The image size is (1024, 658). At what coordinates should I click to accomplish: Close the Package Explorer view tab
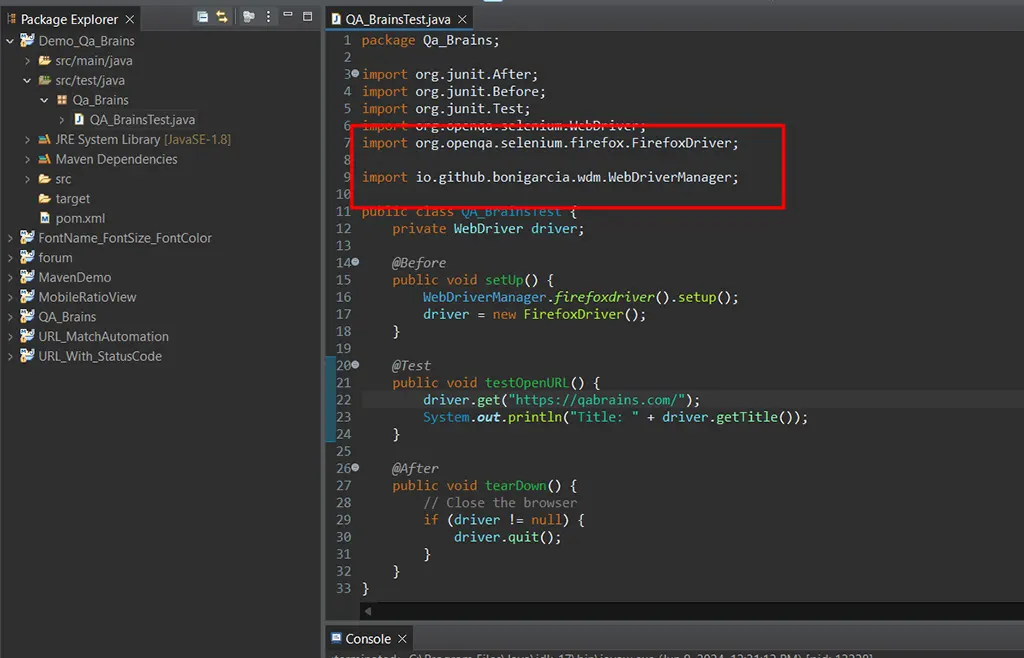(130, 19)
